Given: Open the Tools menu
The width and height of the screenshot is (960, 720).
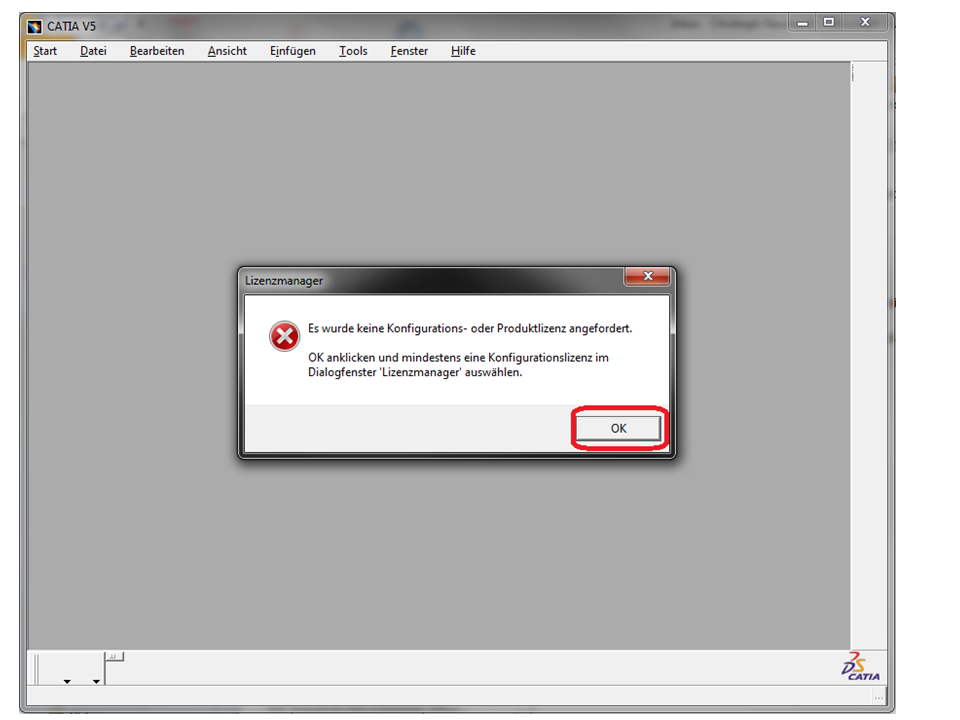Looking at the screenshot, I should (353, 51).
